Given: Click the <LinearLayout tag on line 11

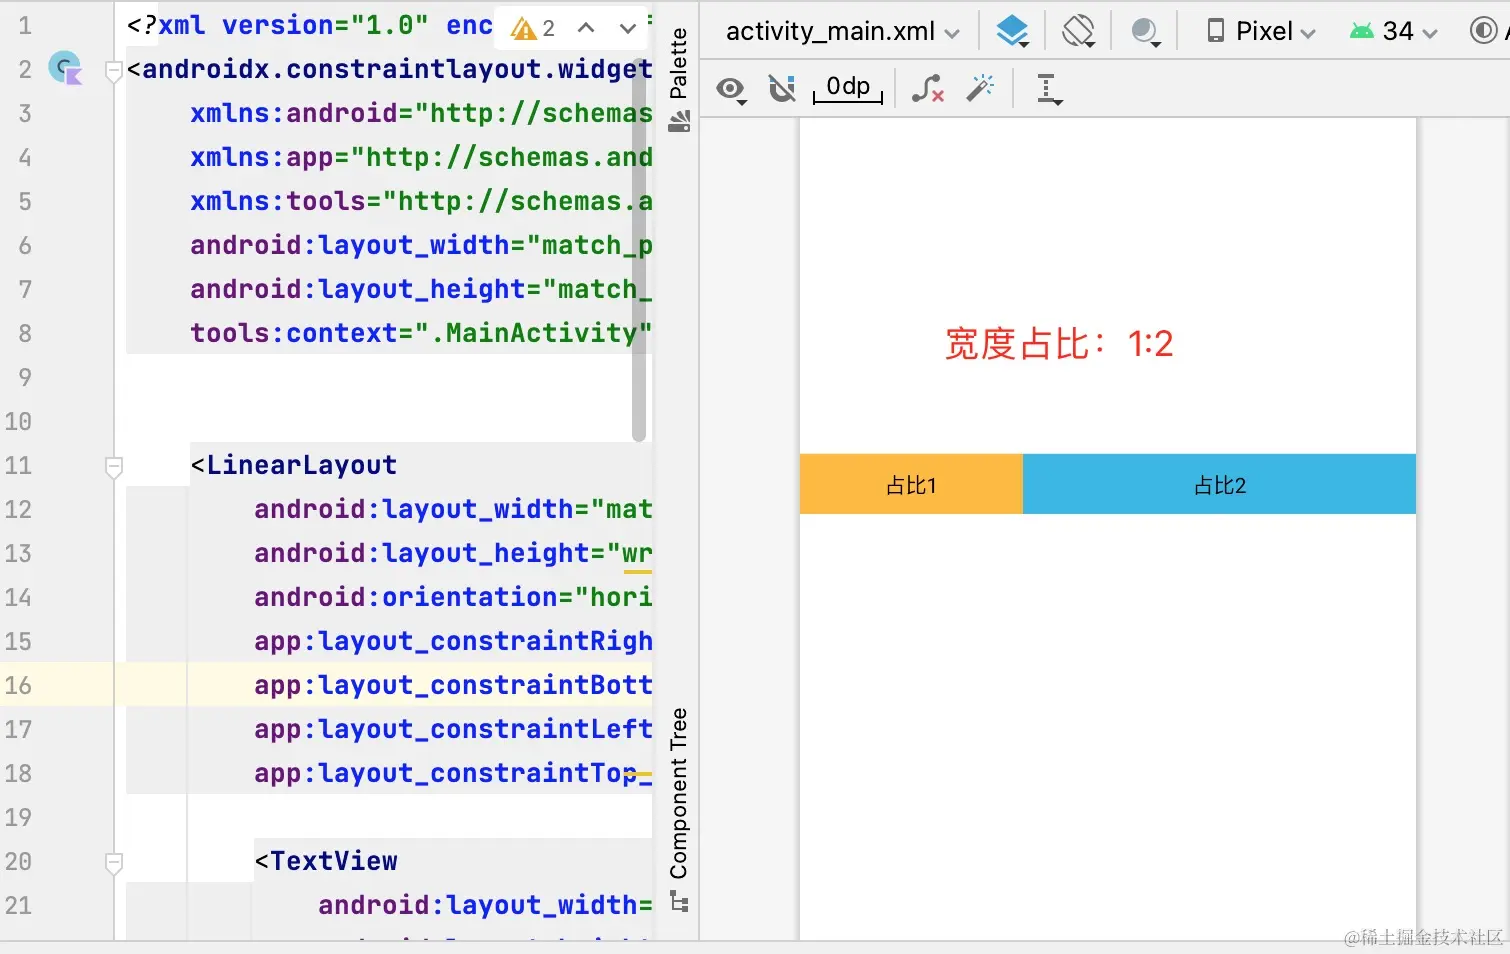Looking at the screenshot, I should pyautogui.click(x=294, y=465).
